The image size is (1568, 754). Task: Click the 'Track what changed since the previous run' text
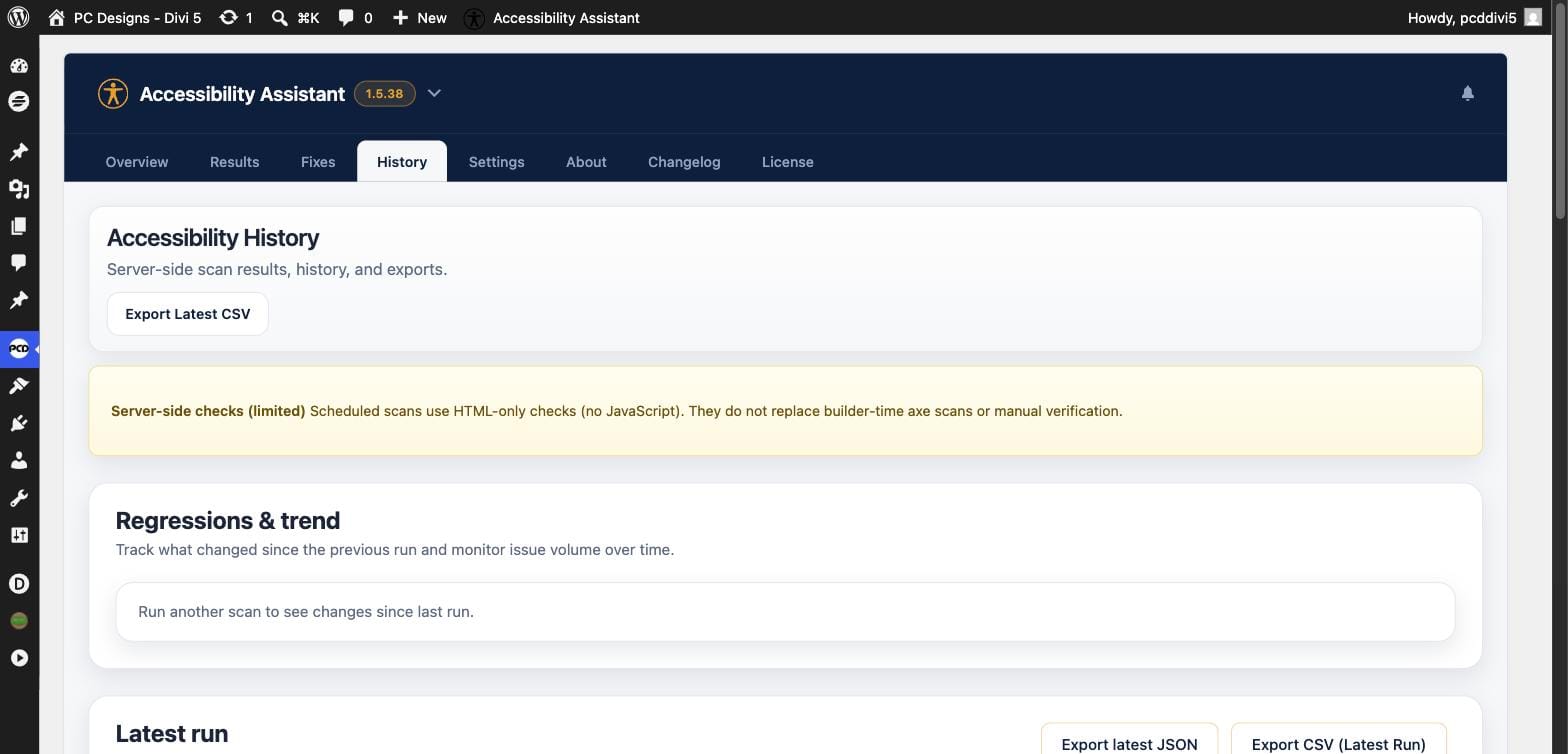(x=395, y=550)
